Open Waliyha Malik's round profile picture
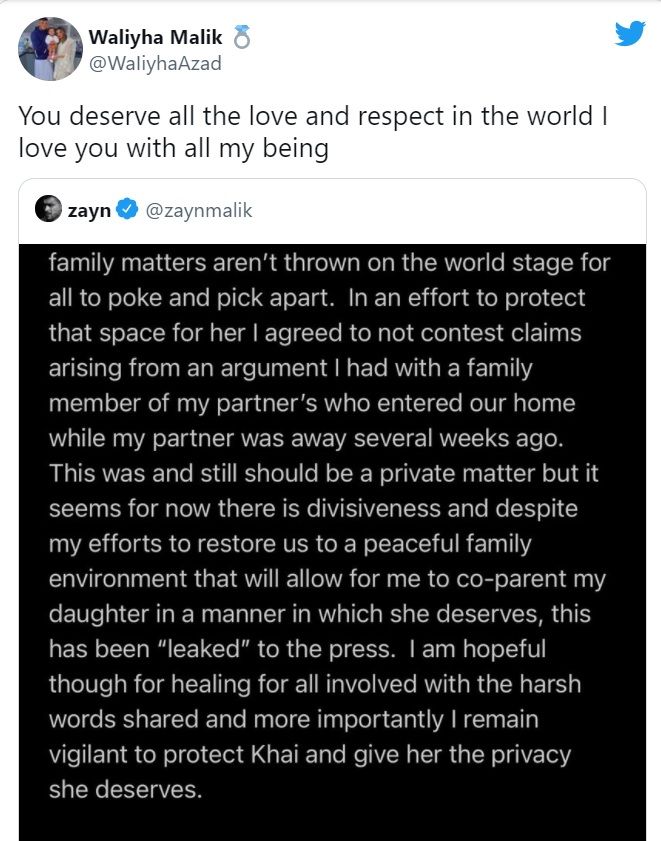661x841 pixels. coord(50,49)
